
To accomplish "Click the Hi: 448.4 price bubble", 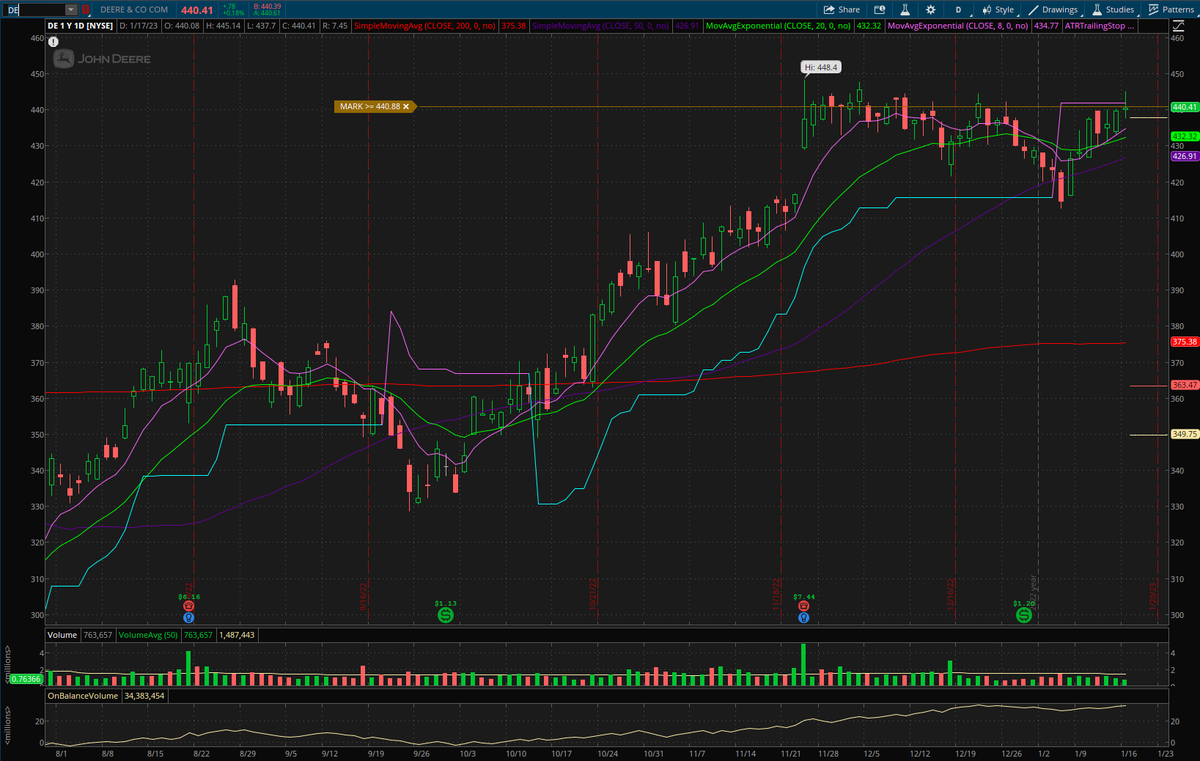I will coord(820,67).
